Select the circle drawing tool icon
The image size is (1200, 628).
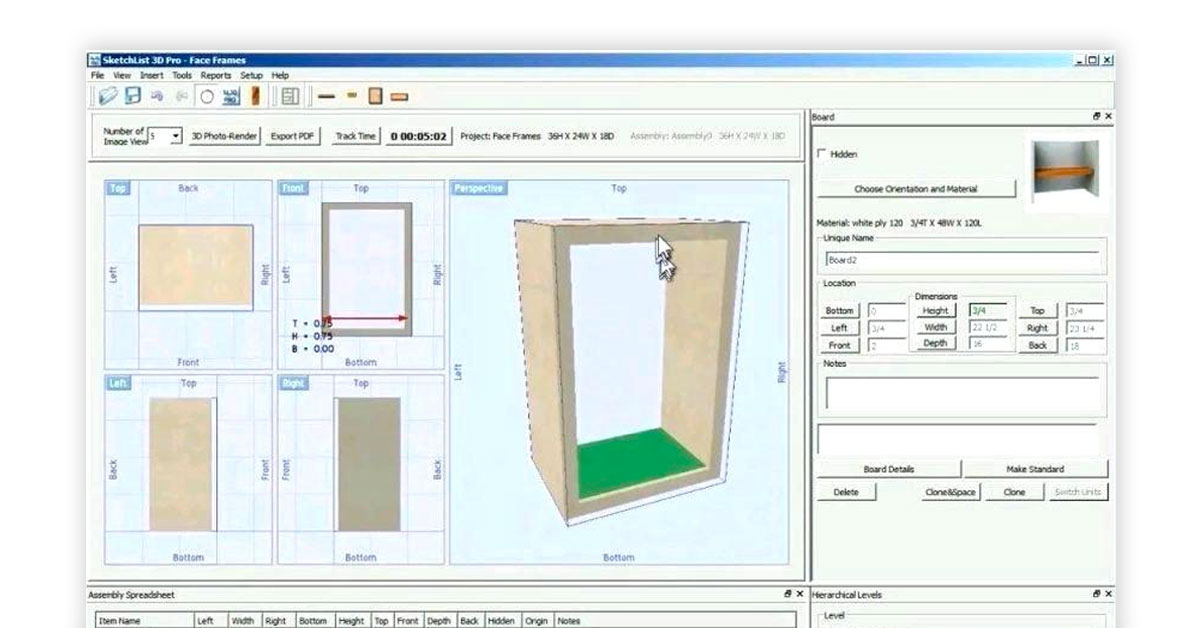tap(206, 95)
